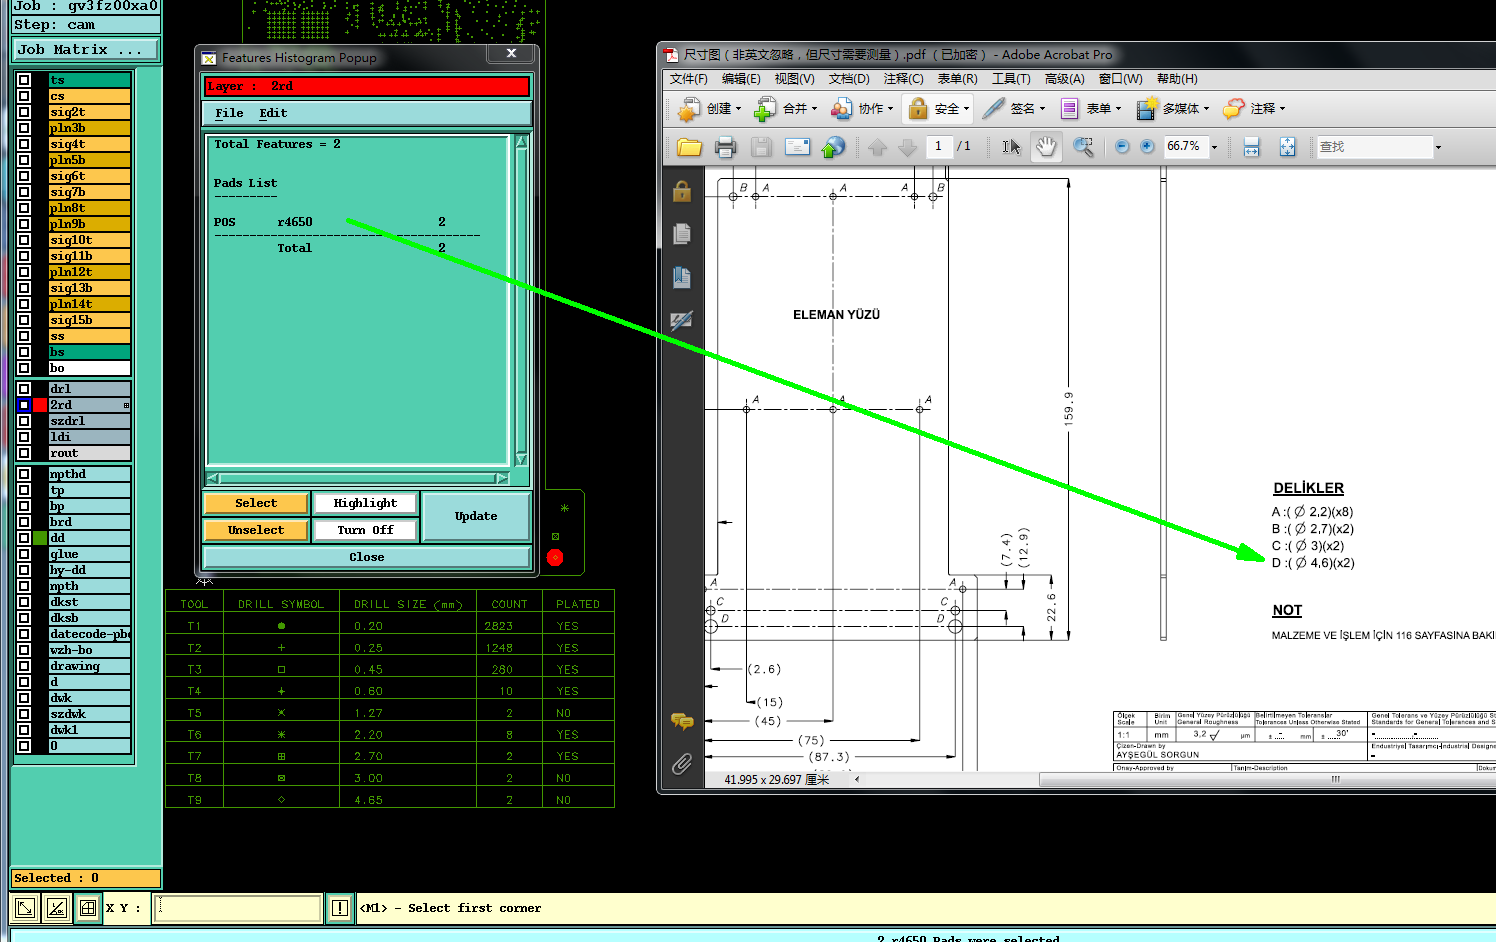Click the 查找 search field in Acrobat

point(1374,147)
